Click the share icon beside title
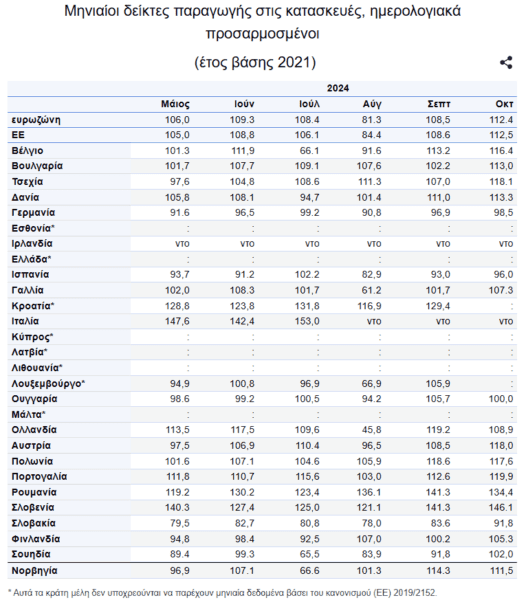This screenshot has height=600, width=526. [506, 63]
